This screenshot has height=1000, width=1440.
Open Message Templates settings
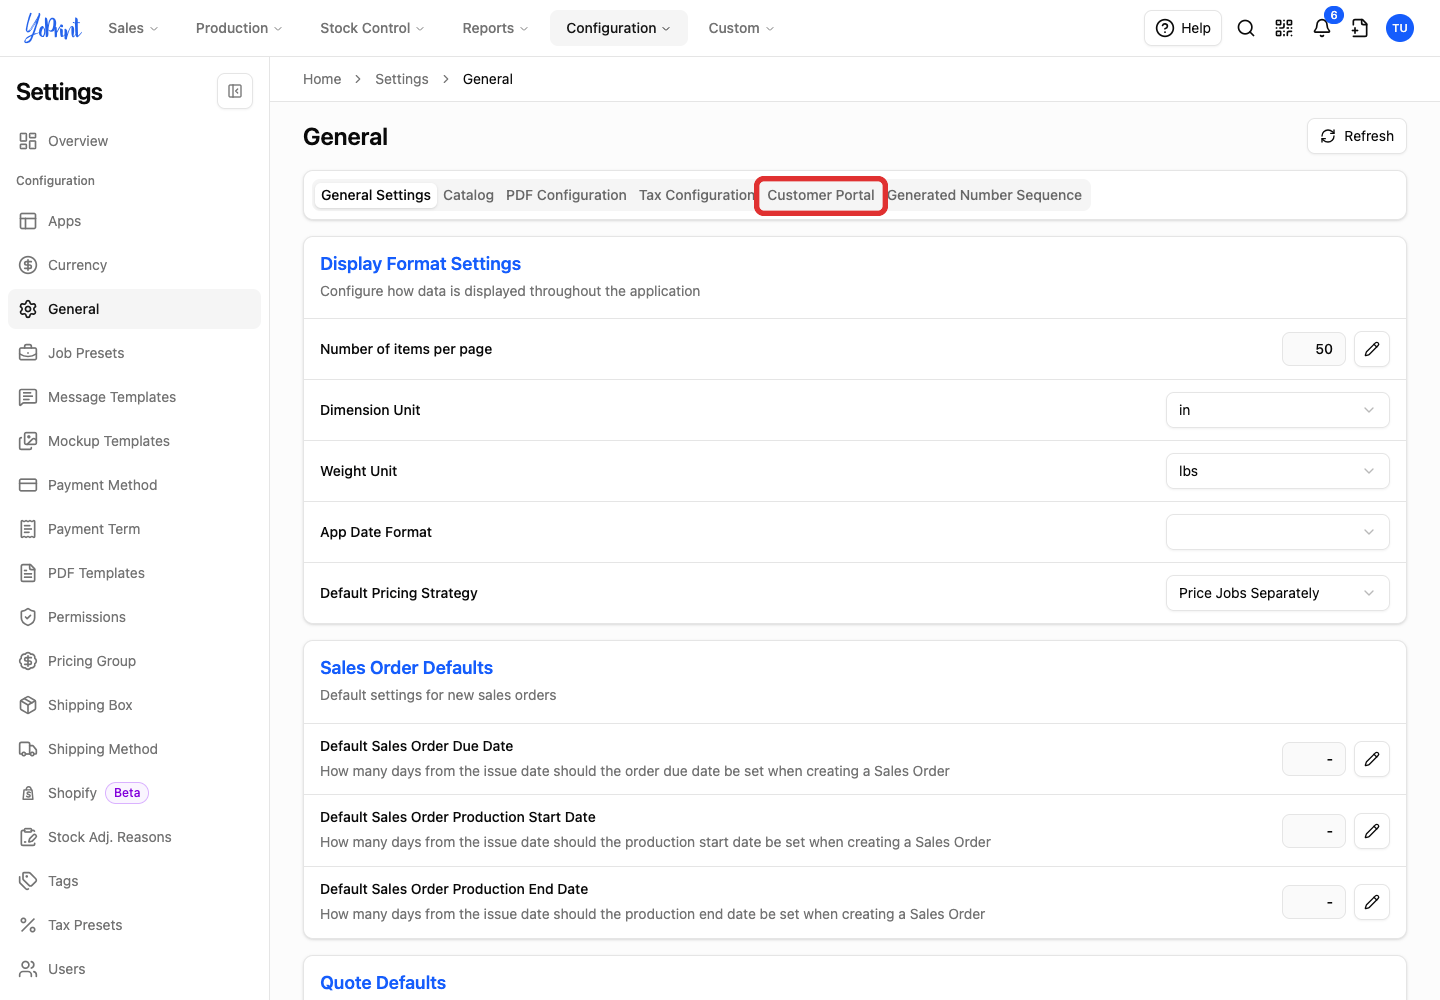pos(134,397)
